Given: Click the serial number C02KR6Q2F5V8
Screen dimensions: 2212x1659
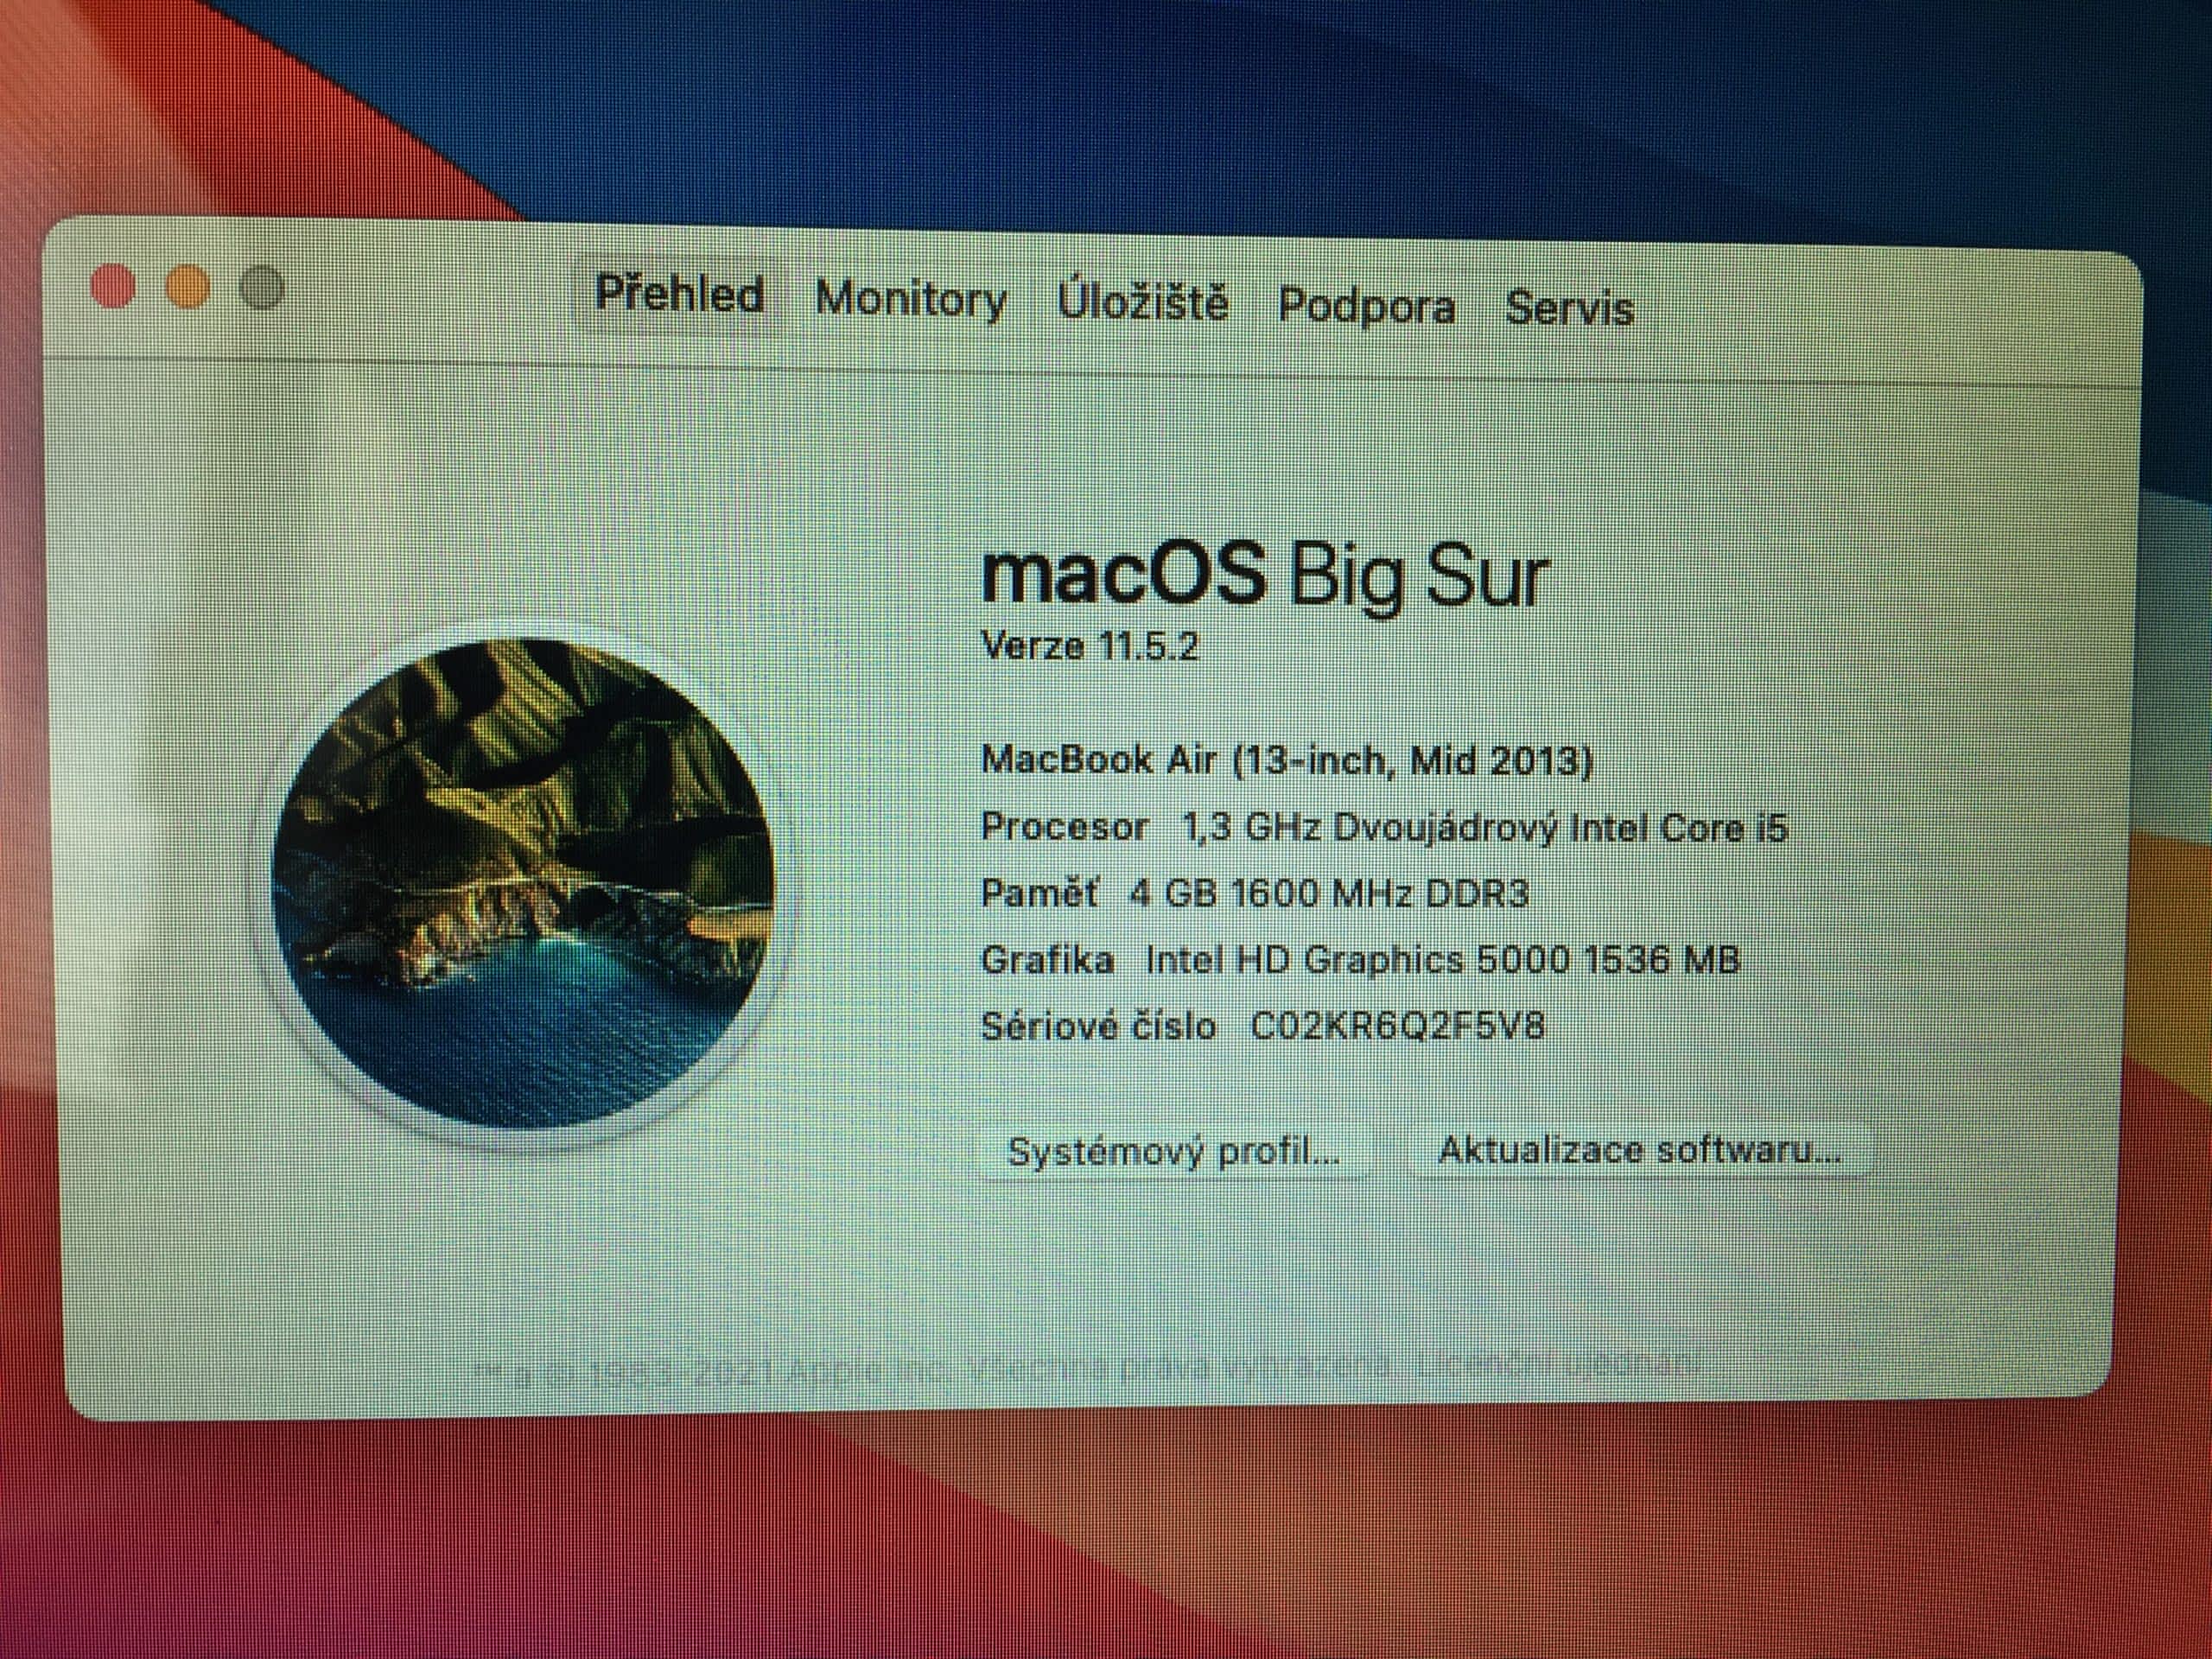Looking at the screenshot, I should coord(1397,1026).
